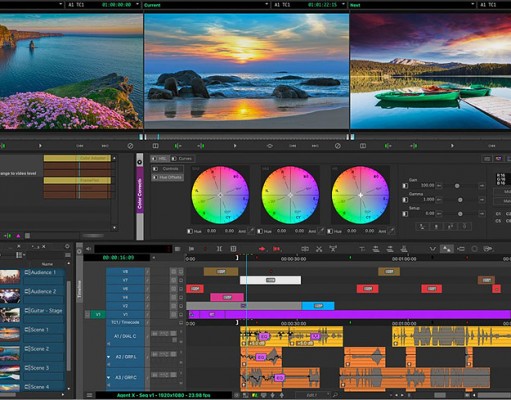The width and height of the screenshot is (511, 400).
Task: Select the Controls subtab
Action: tap(167, 169)
